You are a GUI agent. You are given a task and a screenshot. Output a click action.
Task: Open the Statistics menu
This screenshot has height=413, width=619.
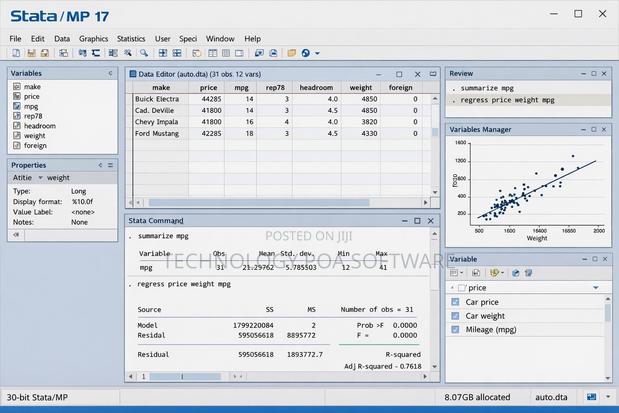coord(131,39)
